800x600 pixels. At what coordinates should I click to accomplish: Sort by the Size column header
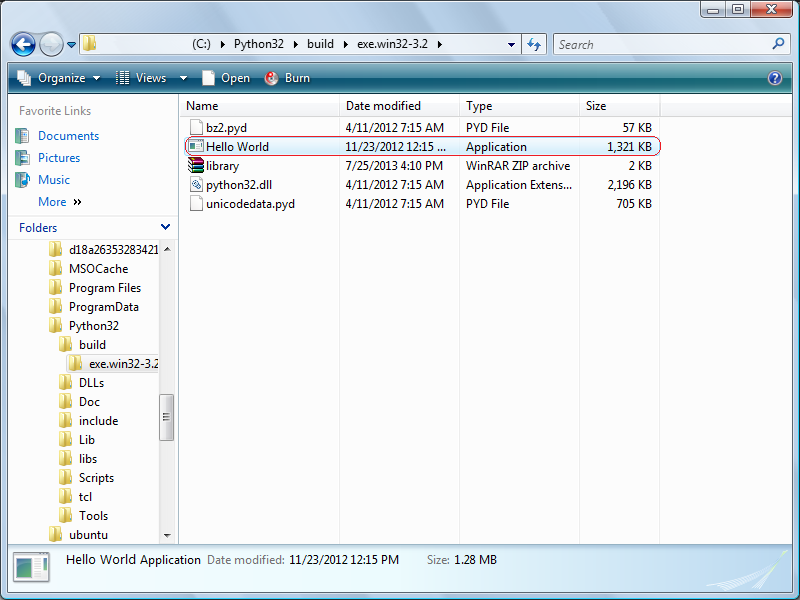[619, 106]
